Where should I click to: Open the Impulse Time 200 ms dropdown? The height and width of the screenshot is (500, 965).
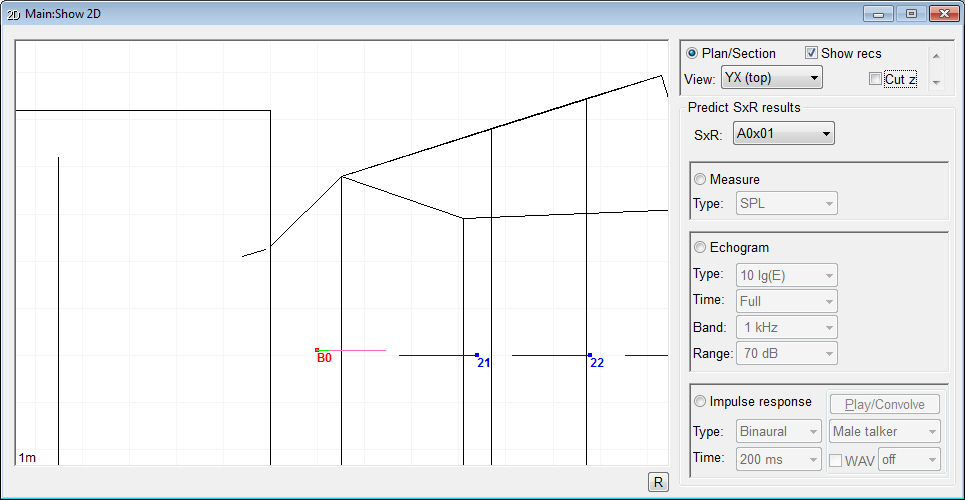tap(779, 459)
